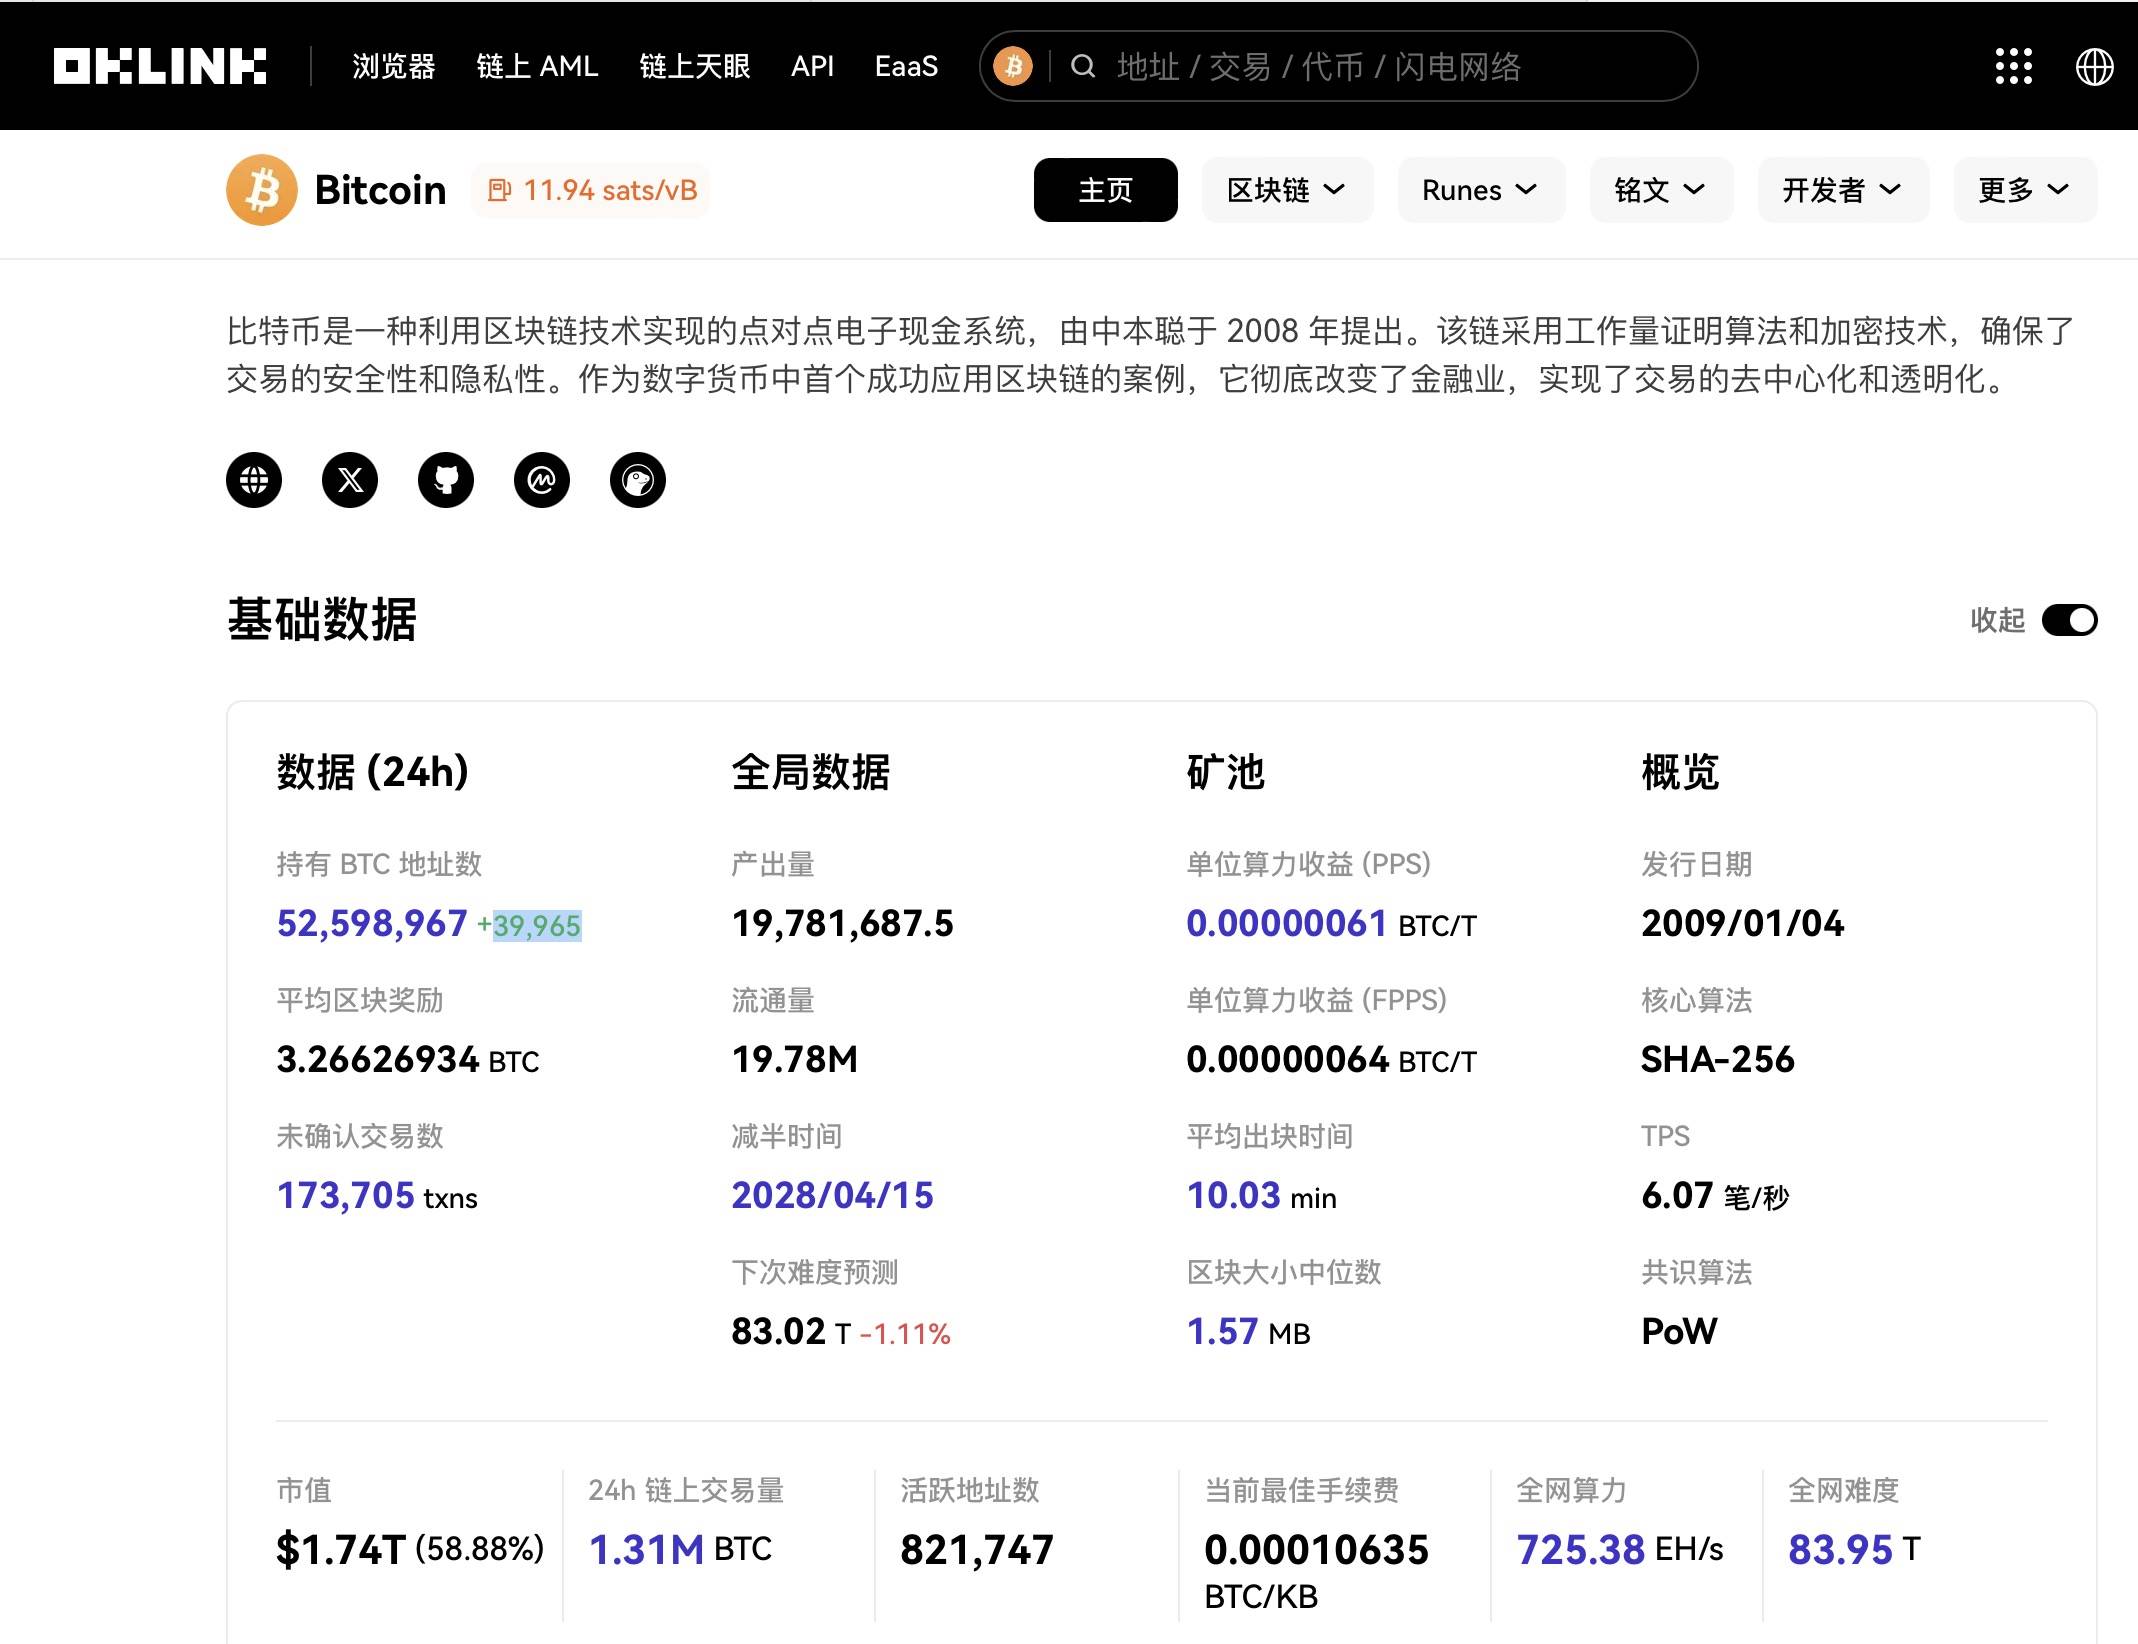Open Bitcoin's X (Twitter) profile icon
The image size is (2138, 1644).
click(350, 481)
